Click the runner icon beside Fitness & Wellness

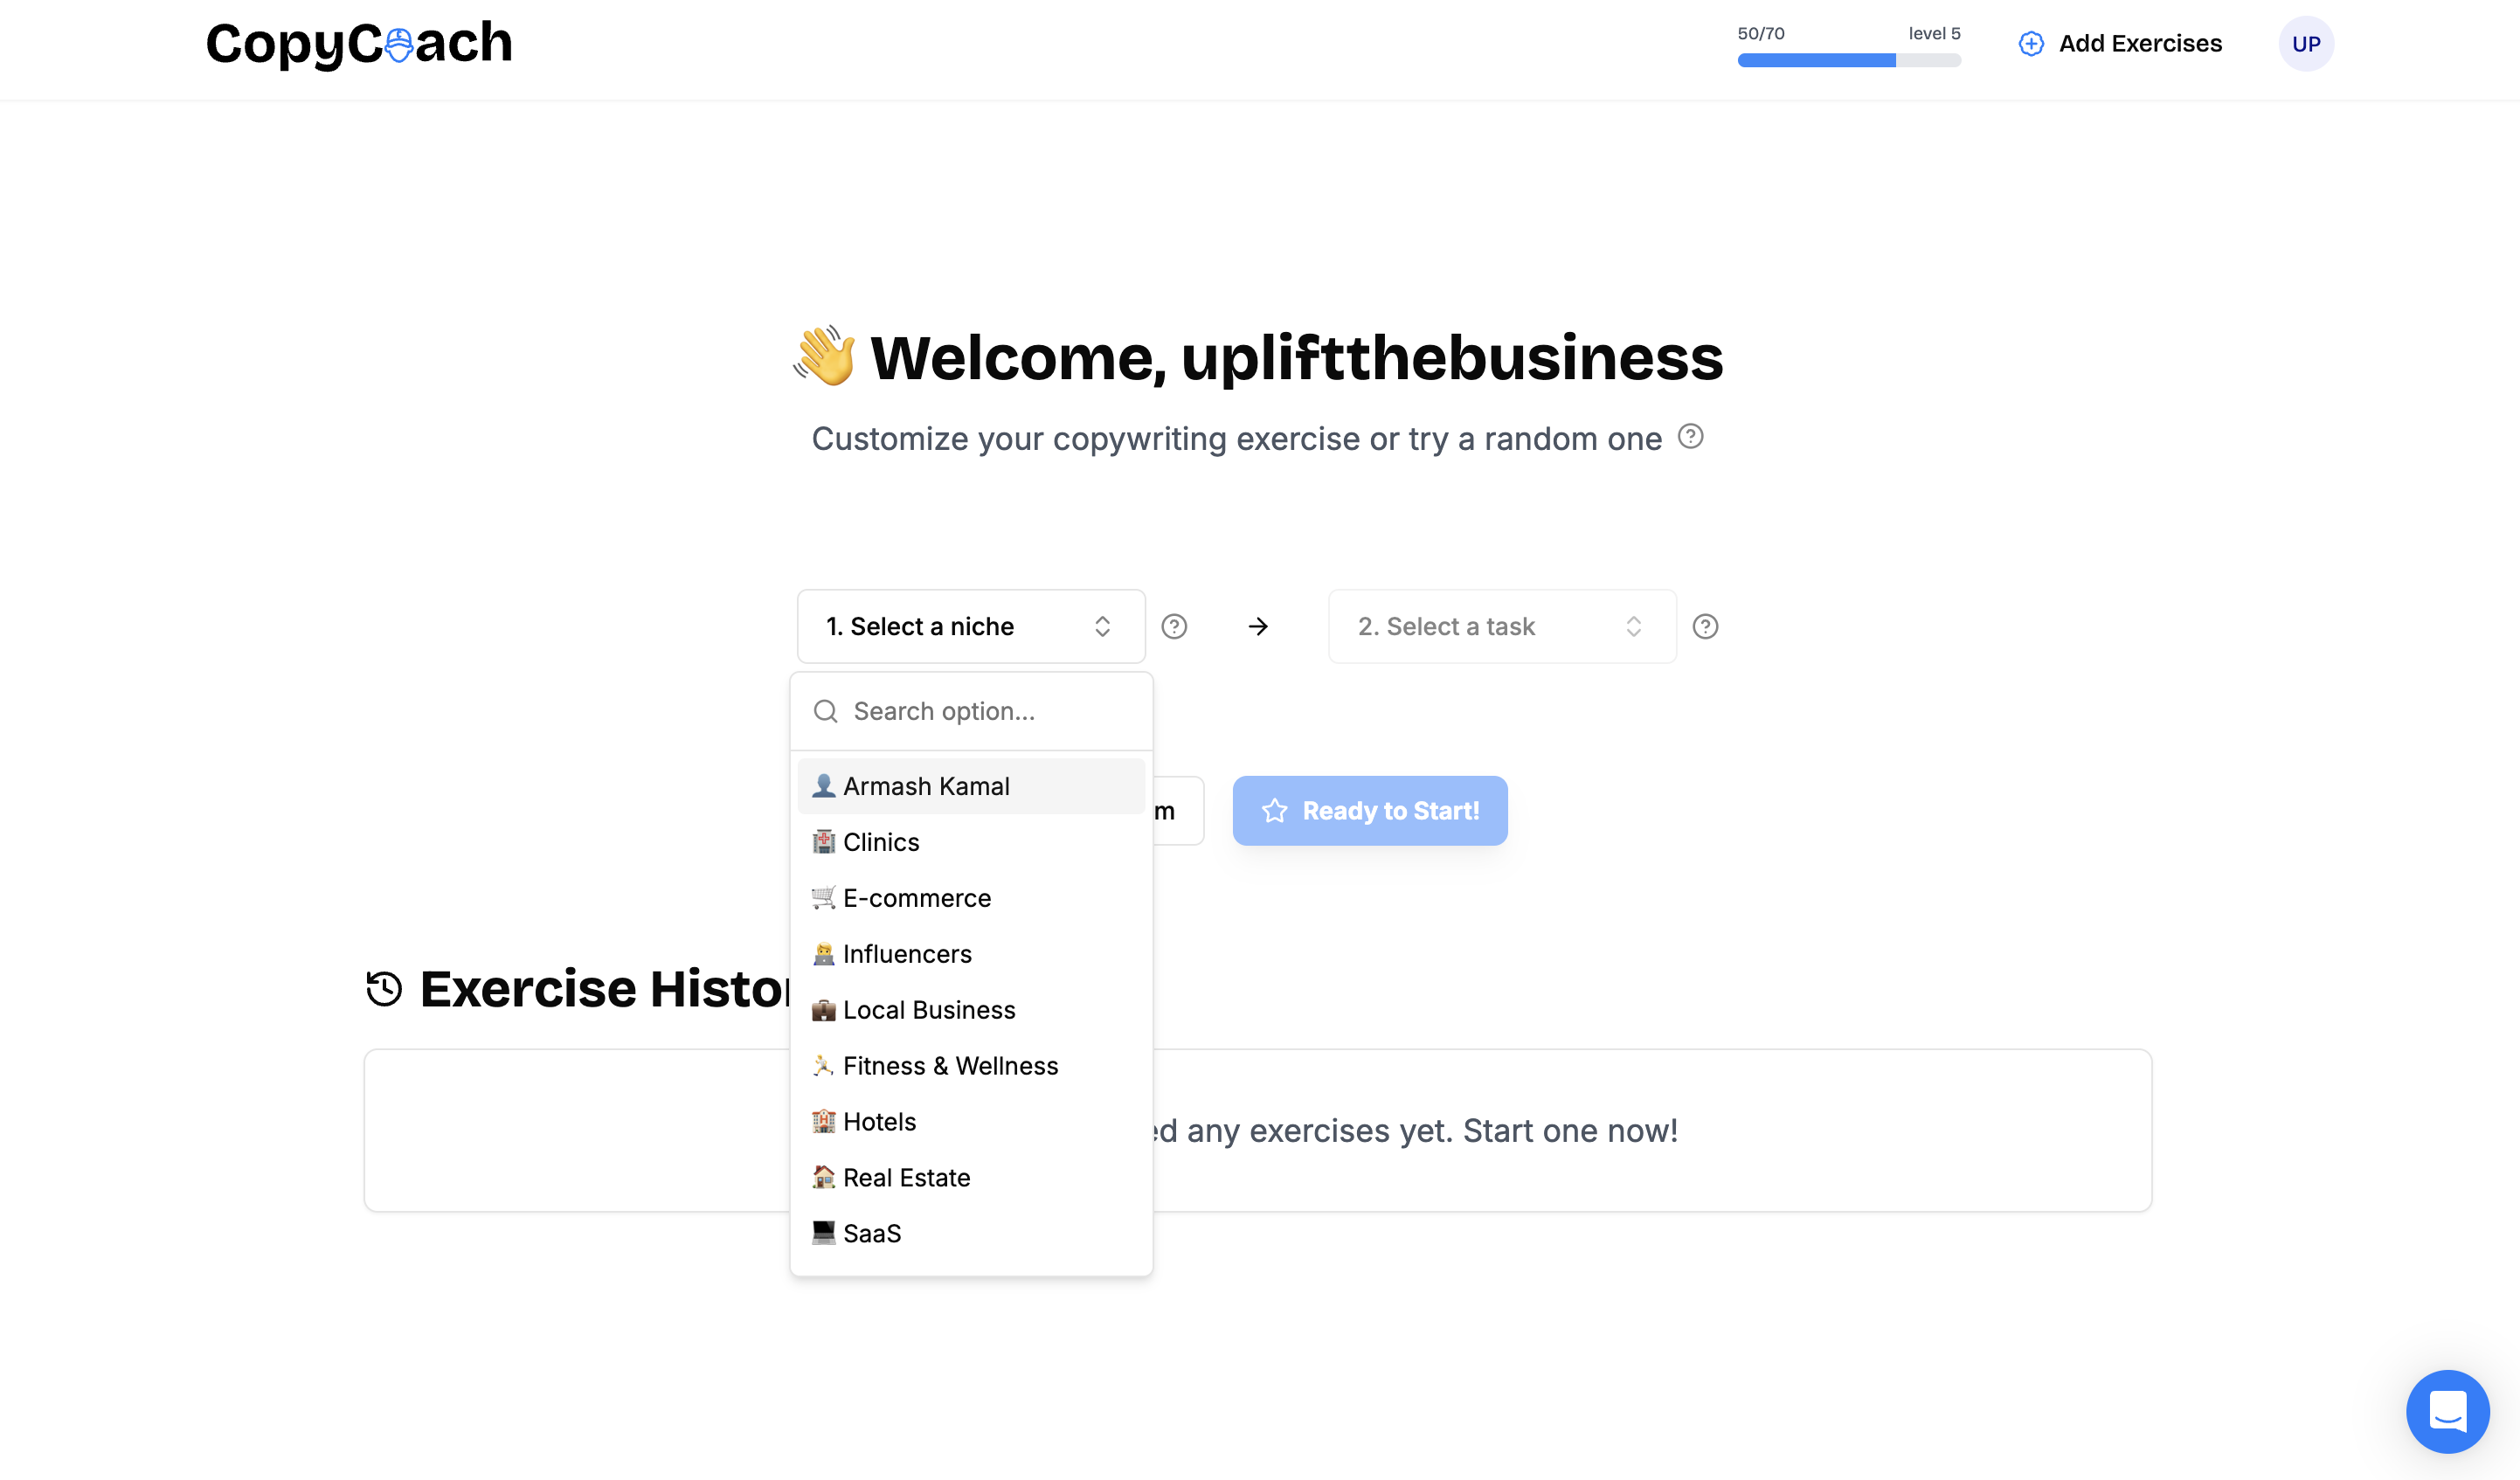(823, 1066)
